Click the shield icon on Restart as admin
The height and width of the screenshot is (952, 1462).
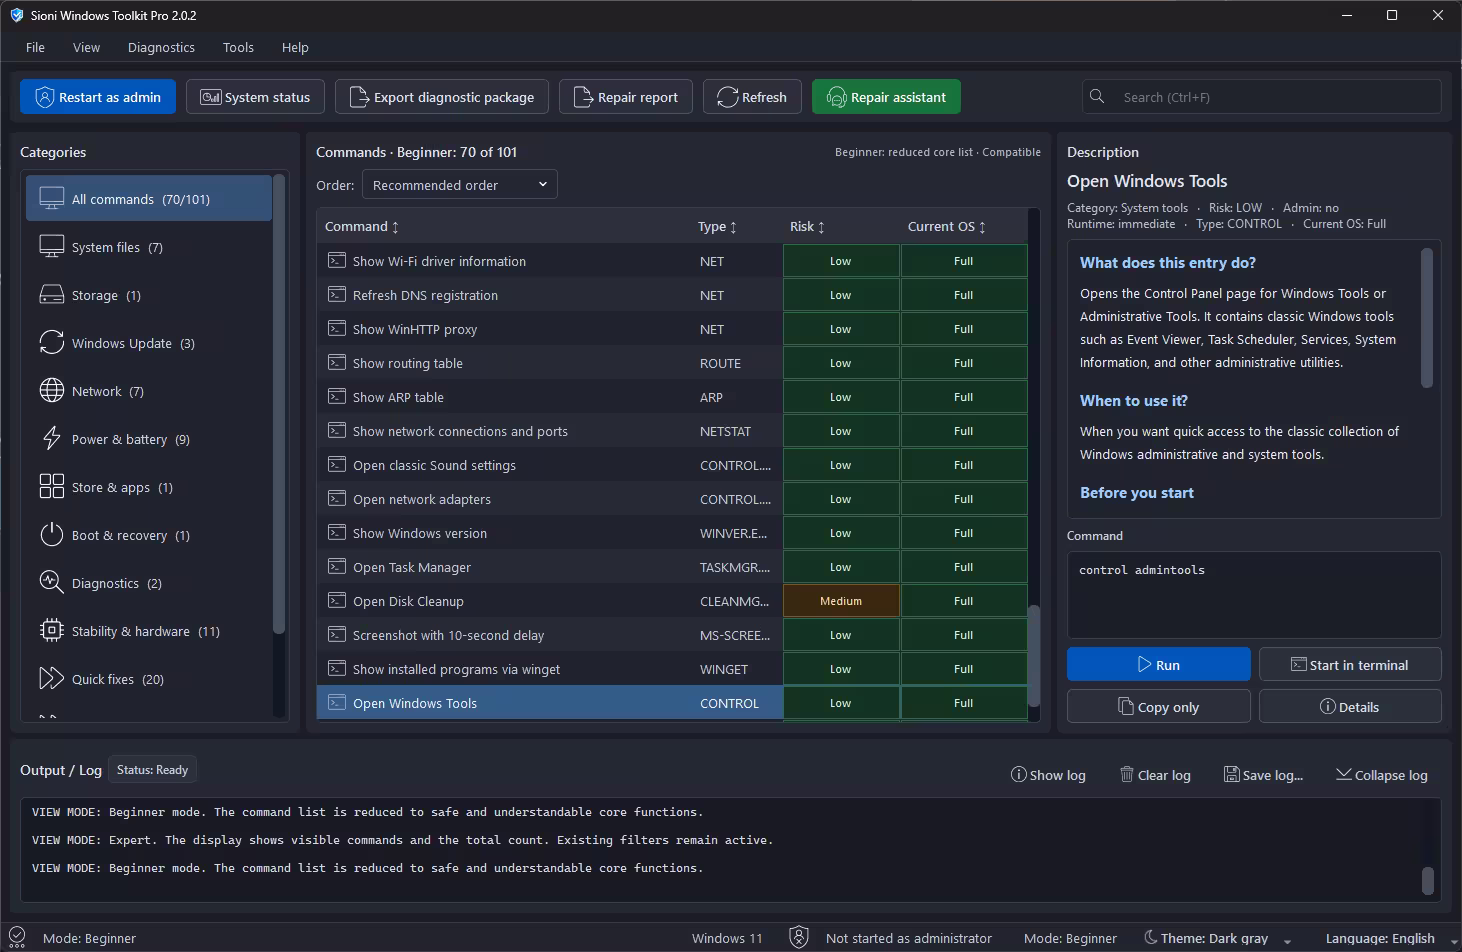(x=44, y=97)
